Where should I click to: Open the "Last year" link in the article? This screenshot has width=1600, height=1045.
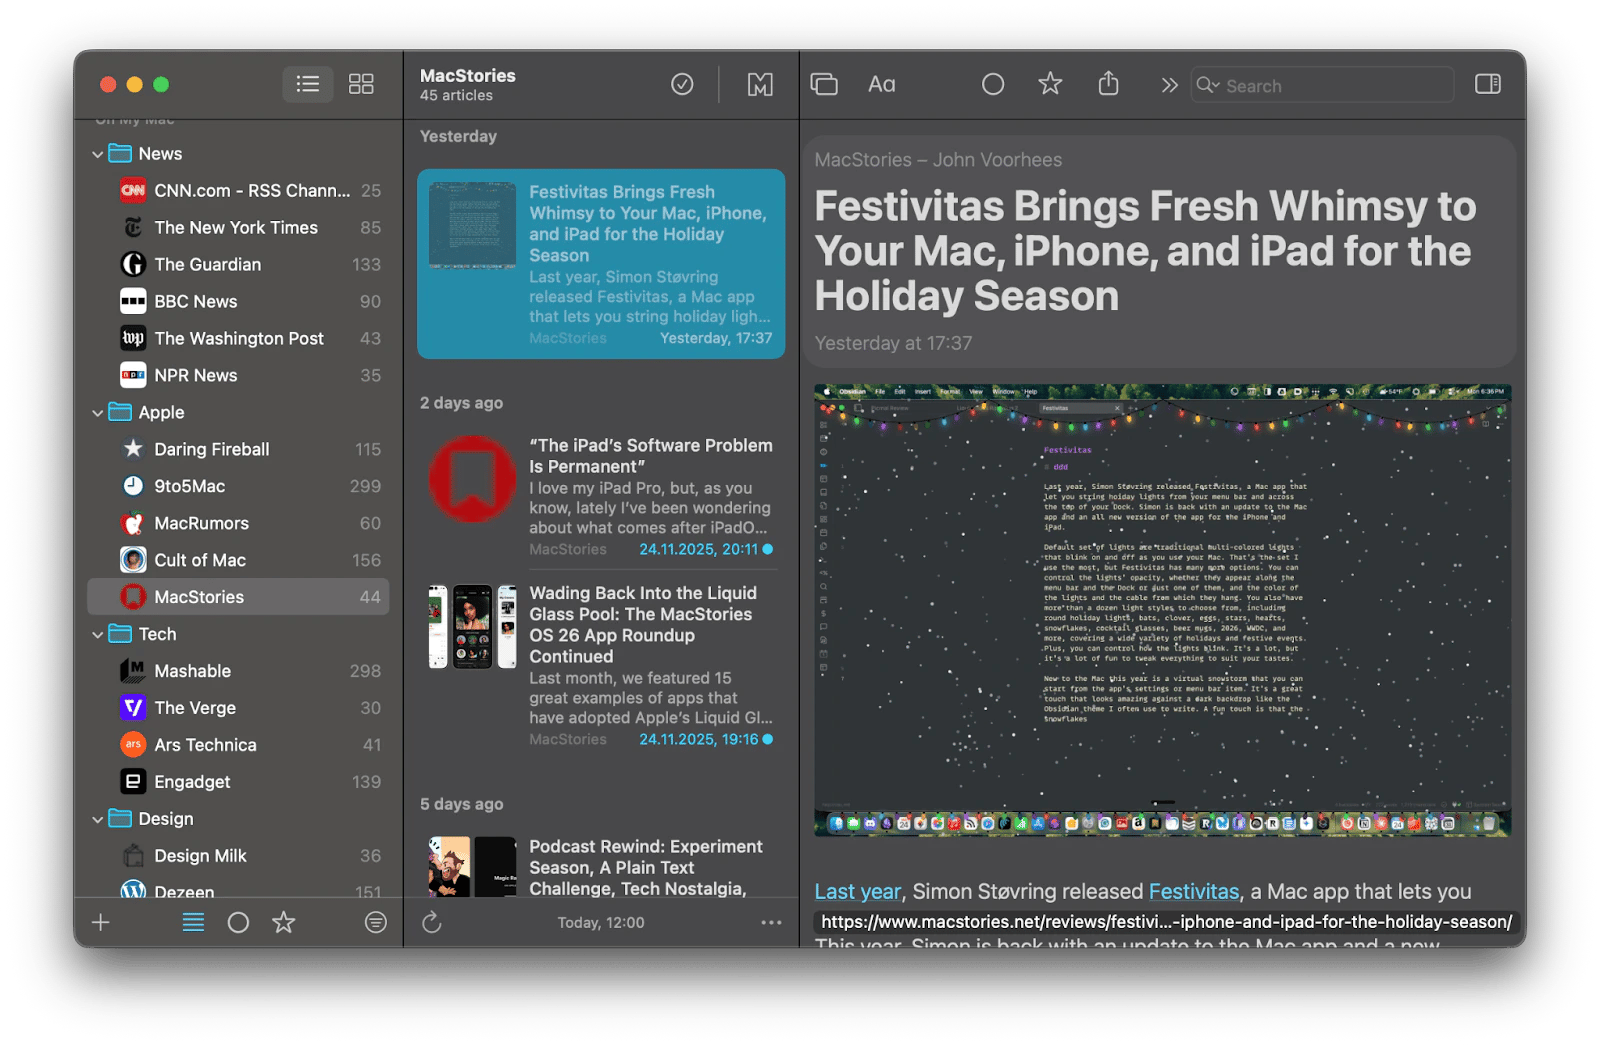pyautogui.click(x=856, y=891)
